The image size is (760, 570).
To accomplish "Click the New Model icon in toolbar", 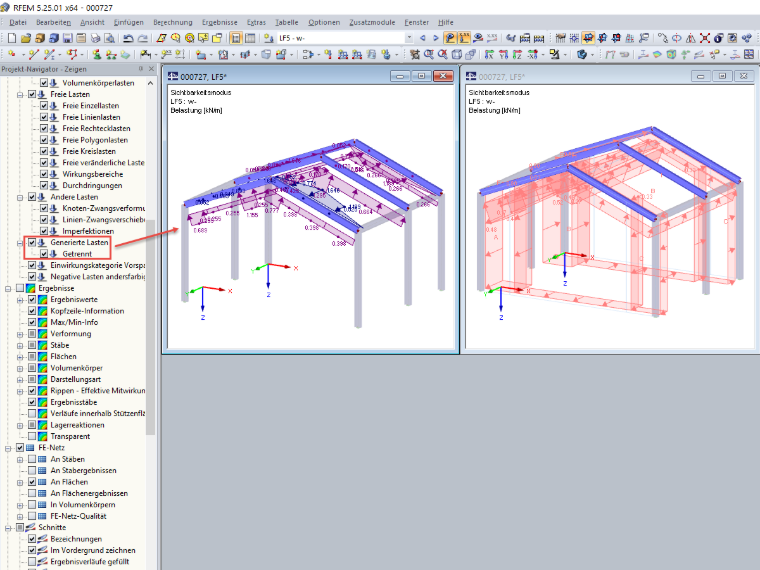I will (12, 38).
